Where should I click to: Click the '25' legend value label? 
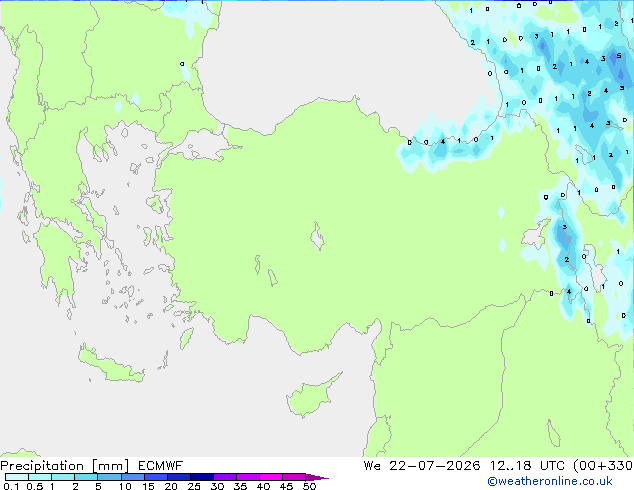[194, 486]
